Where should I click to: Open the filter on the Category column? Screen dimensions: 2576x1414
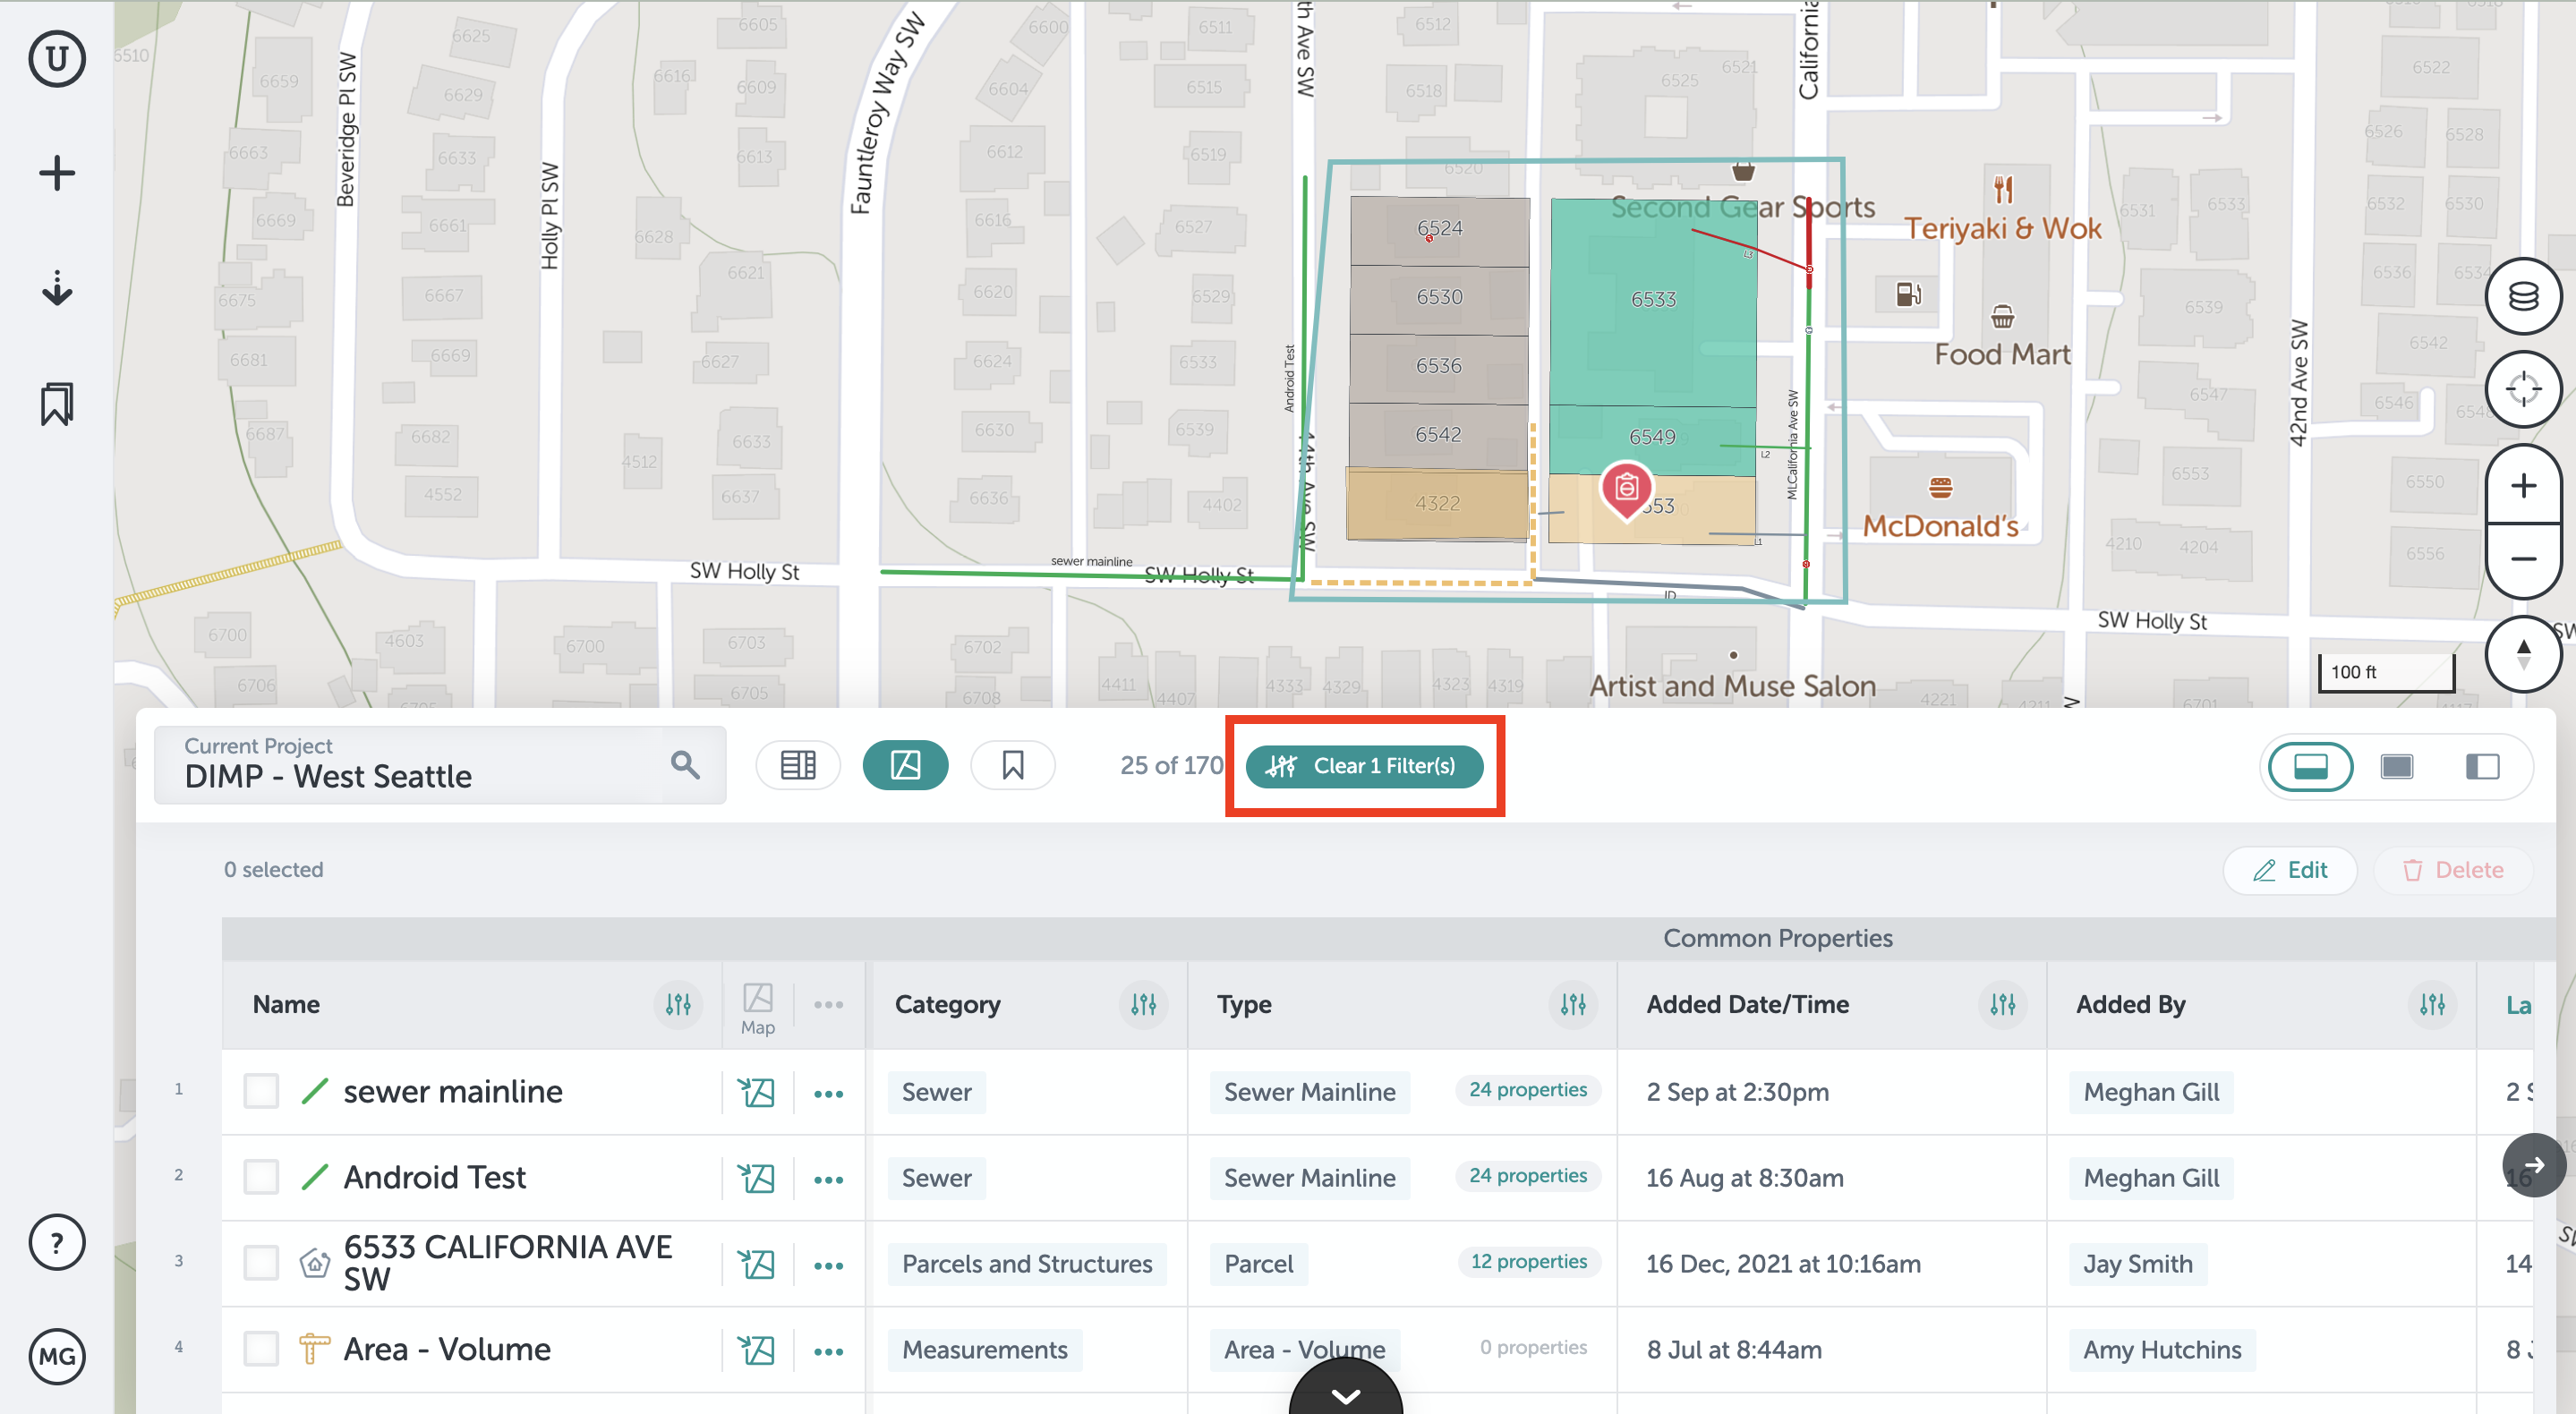pyautogui.click(x=1143, y=1005)
